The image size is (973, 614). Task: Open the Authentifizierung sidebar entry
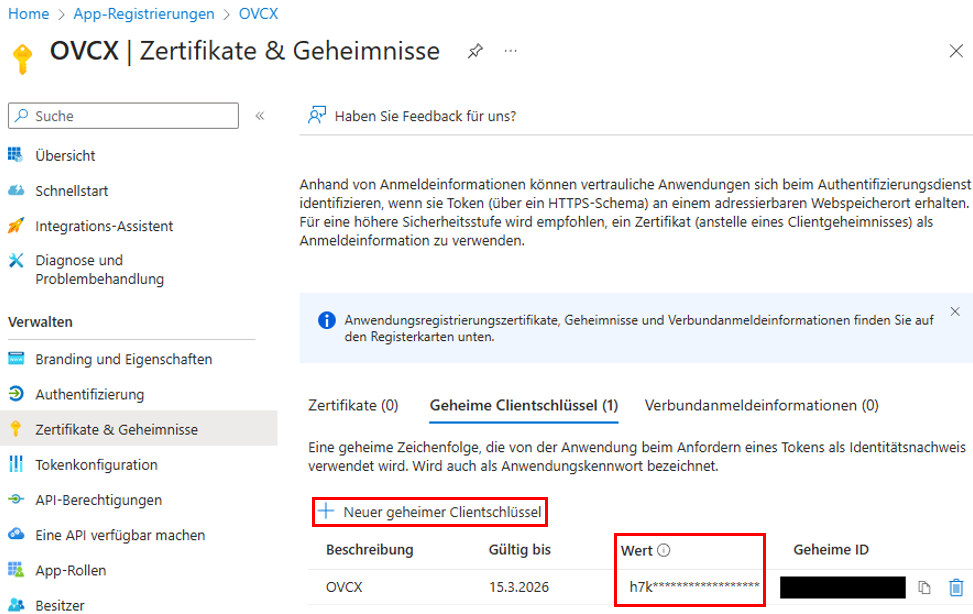[90, 394]
